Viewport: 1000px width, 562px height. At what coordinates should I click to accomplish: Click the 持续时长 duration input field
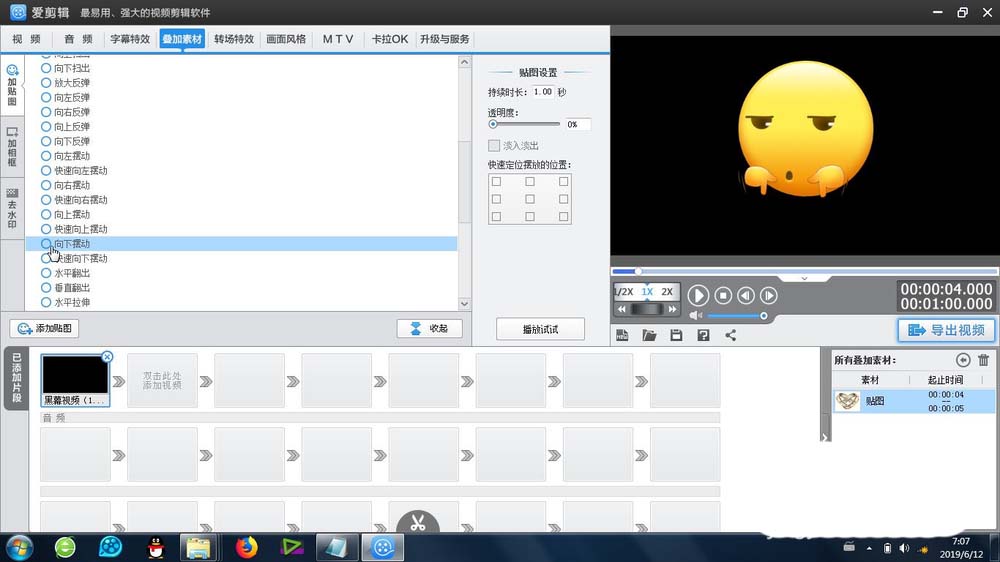point(543,92)
